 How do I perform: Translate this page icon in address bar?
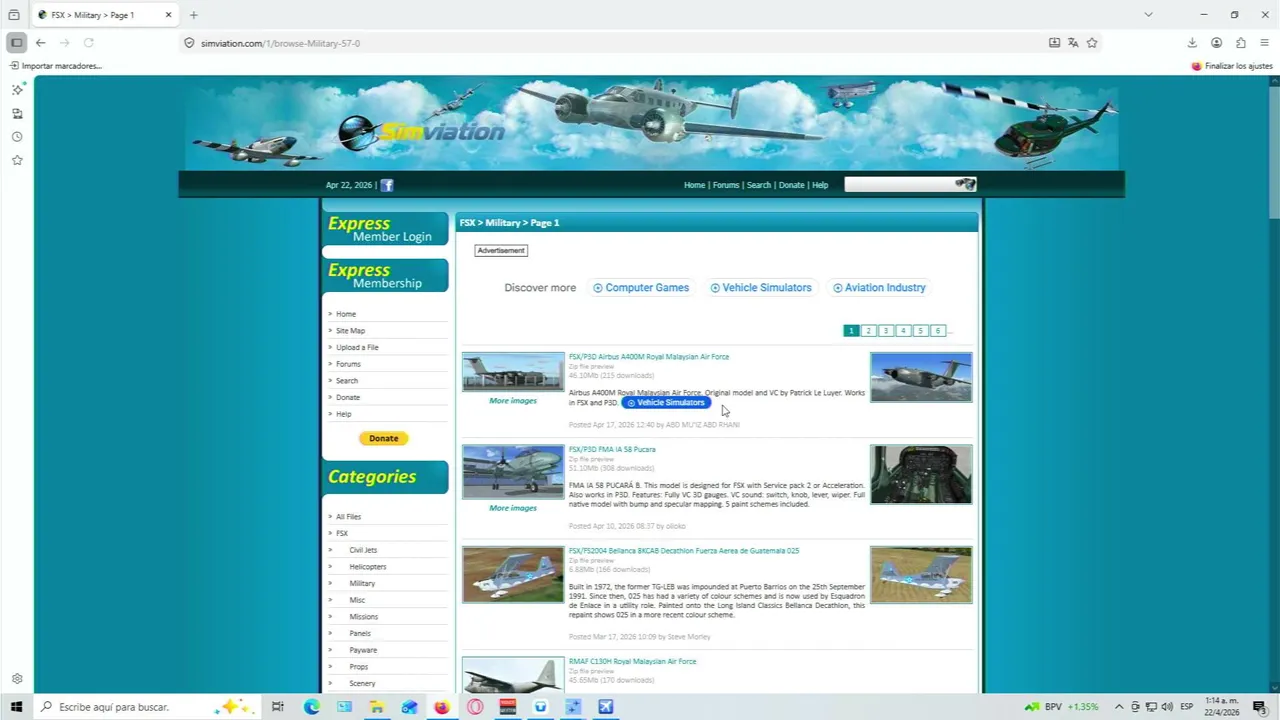click(1073, 43)
